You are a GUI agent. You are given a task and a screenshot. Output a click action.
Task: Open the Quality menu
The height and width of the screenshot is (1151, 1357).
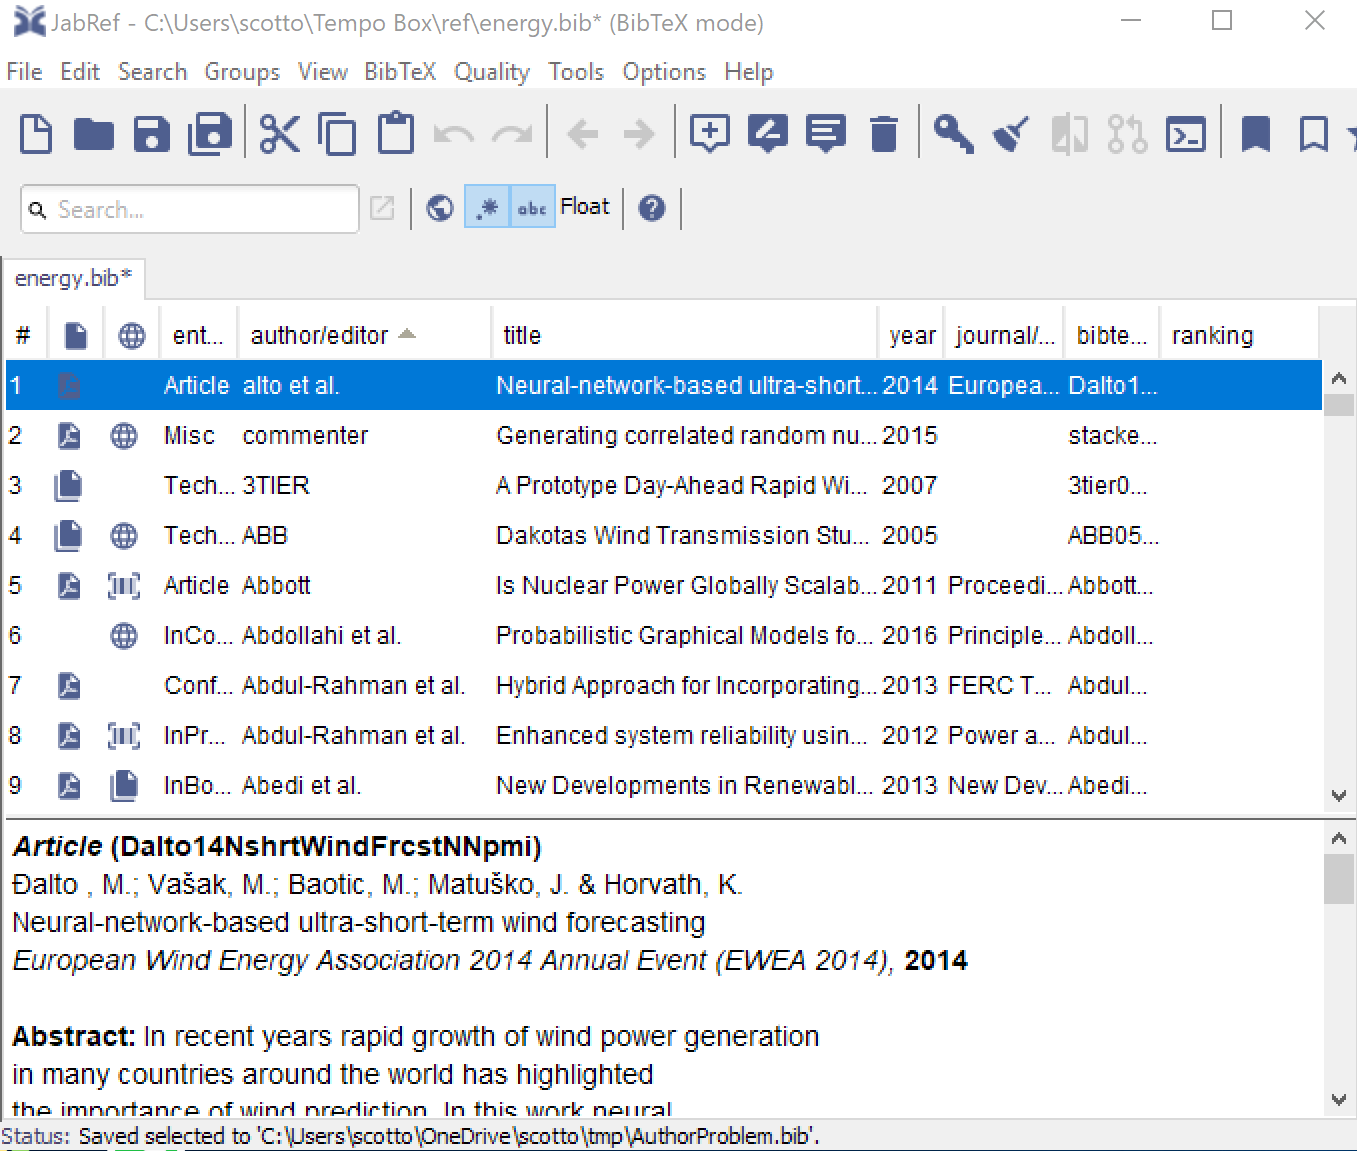[x=492, y=72]
